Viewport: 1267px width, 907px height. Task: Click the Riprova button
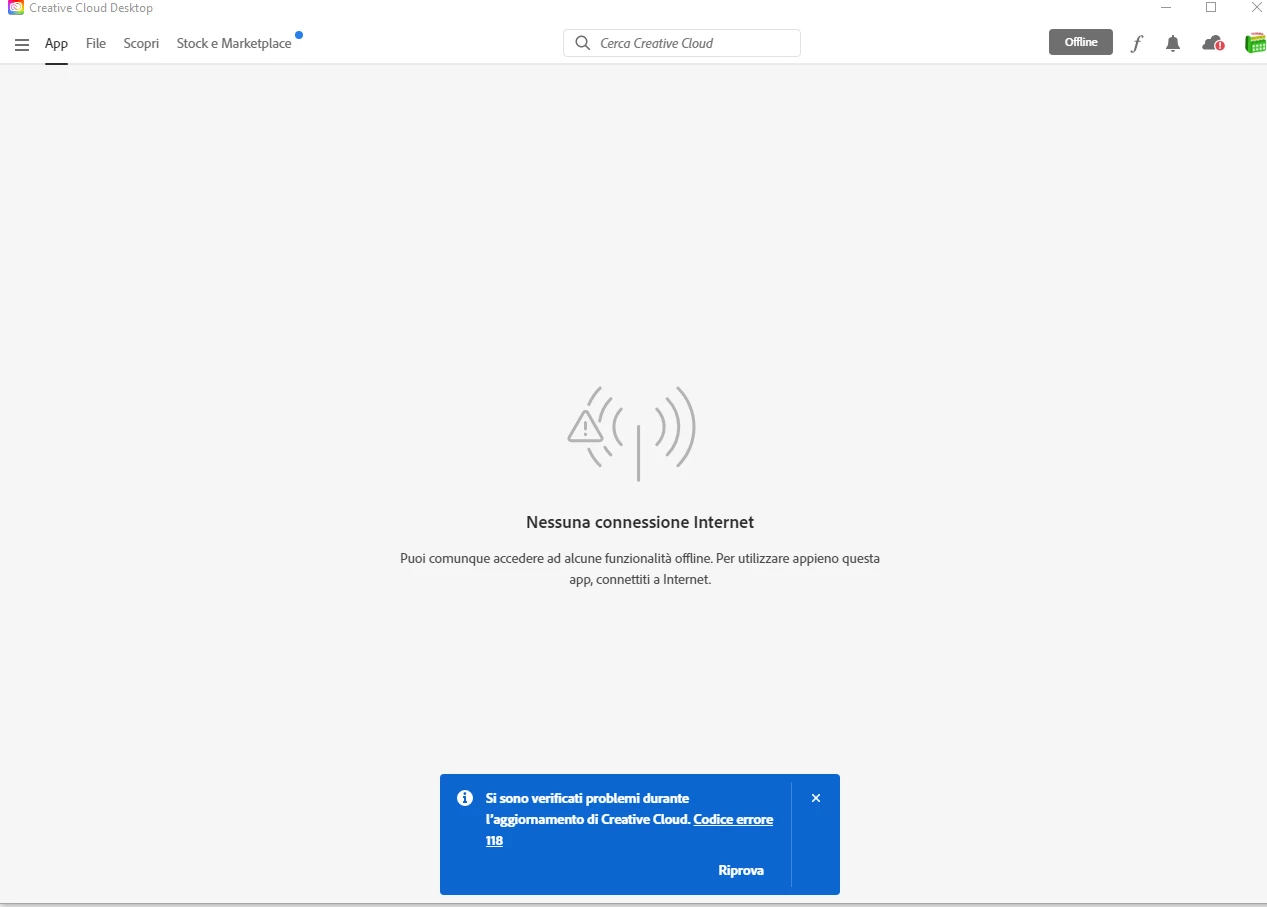coord(741,870)
